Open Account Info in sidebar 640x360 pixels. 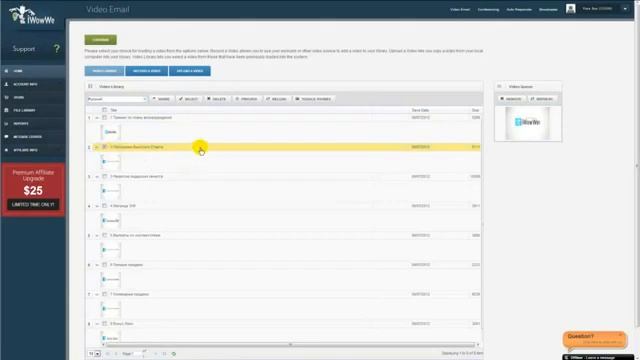click(33, 84)
